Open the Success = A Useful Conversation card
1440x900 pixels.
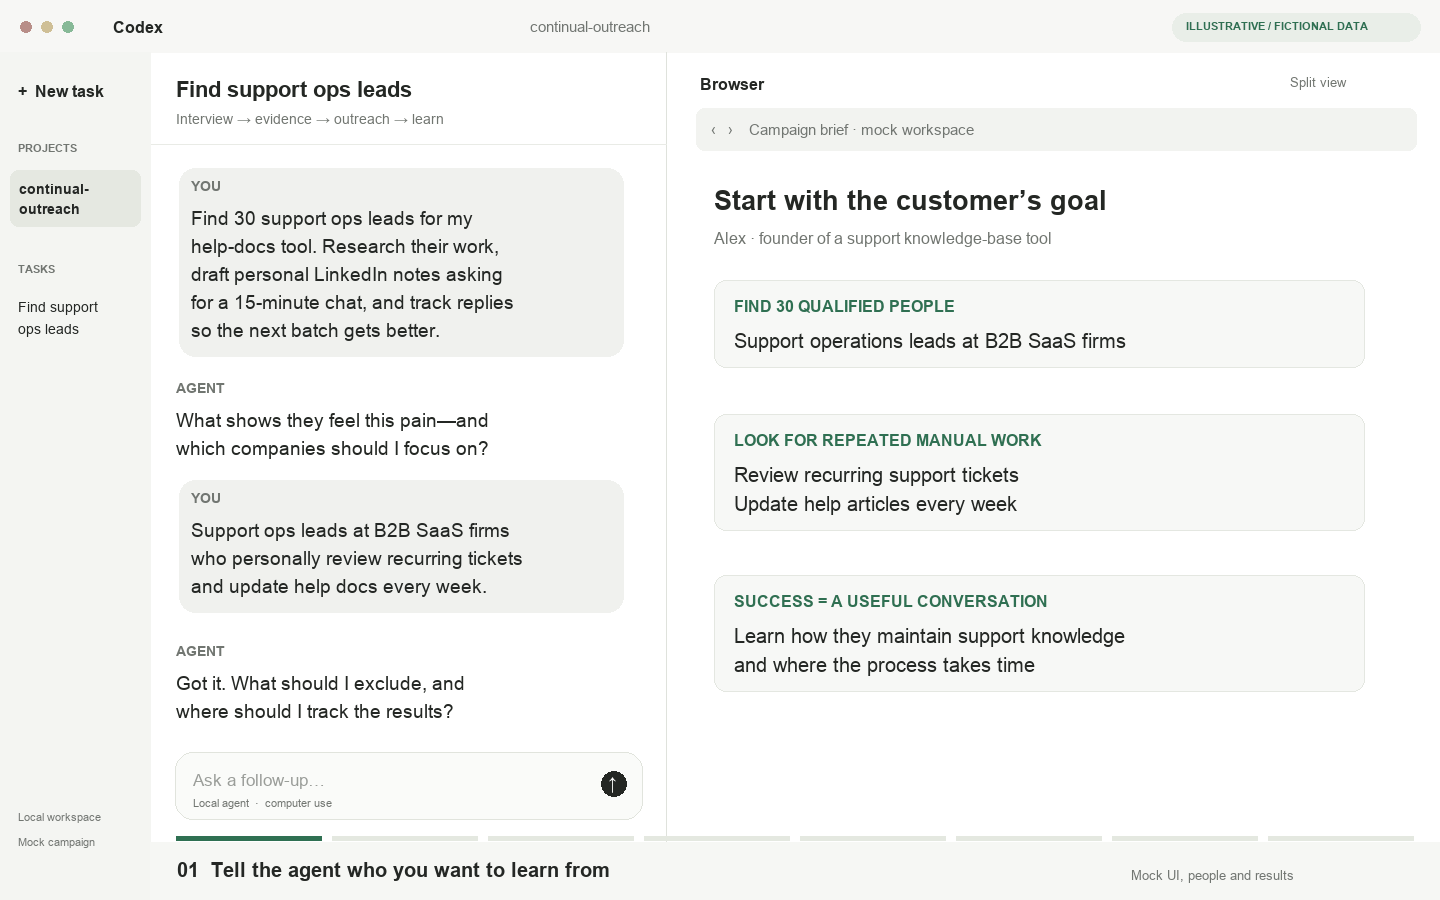pyautogui.click(x=1039, y=633)
